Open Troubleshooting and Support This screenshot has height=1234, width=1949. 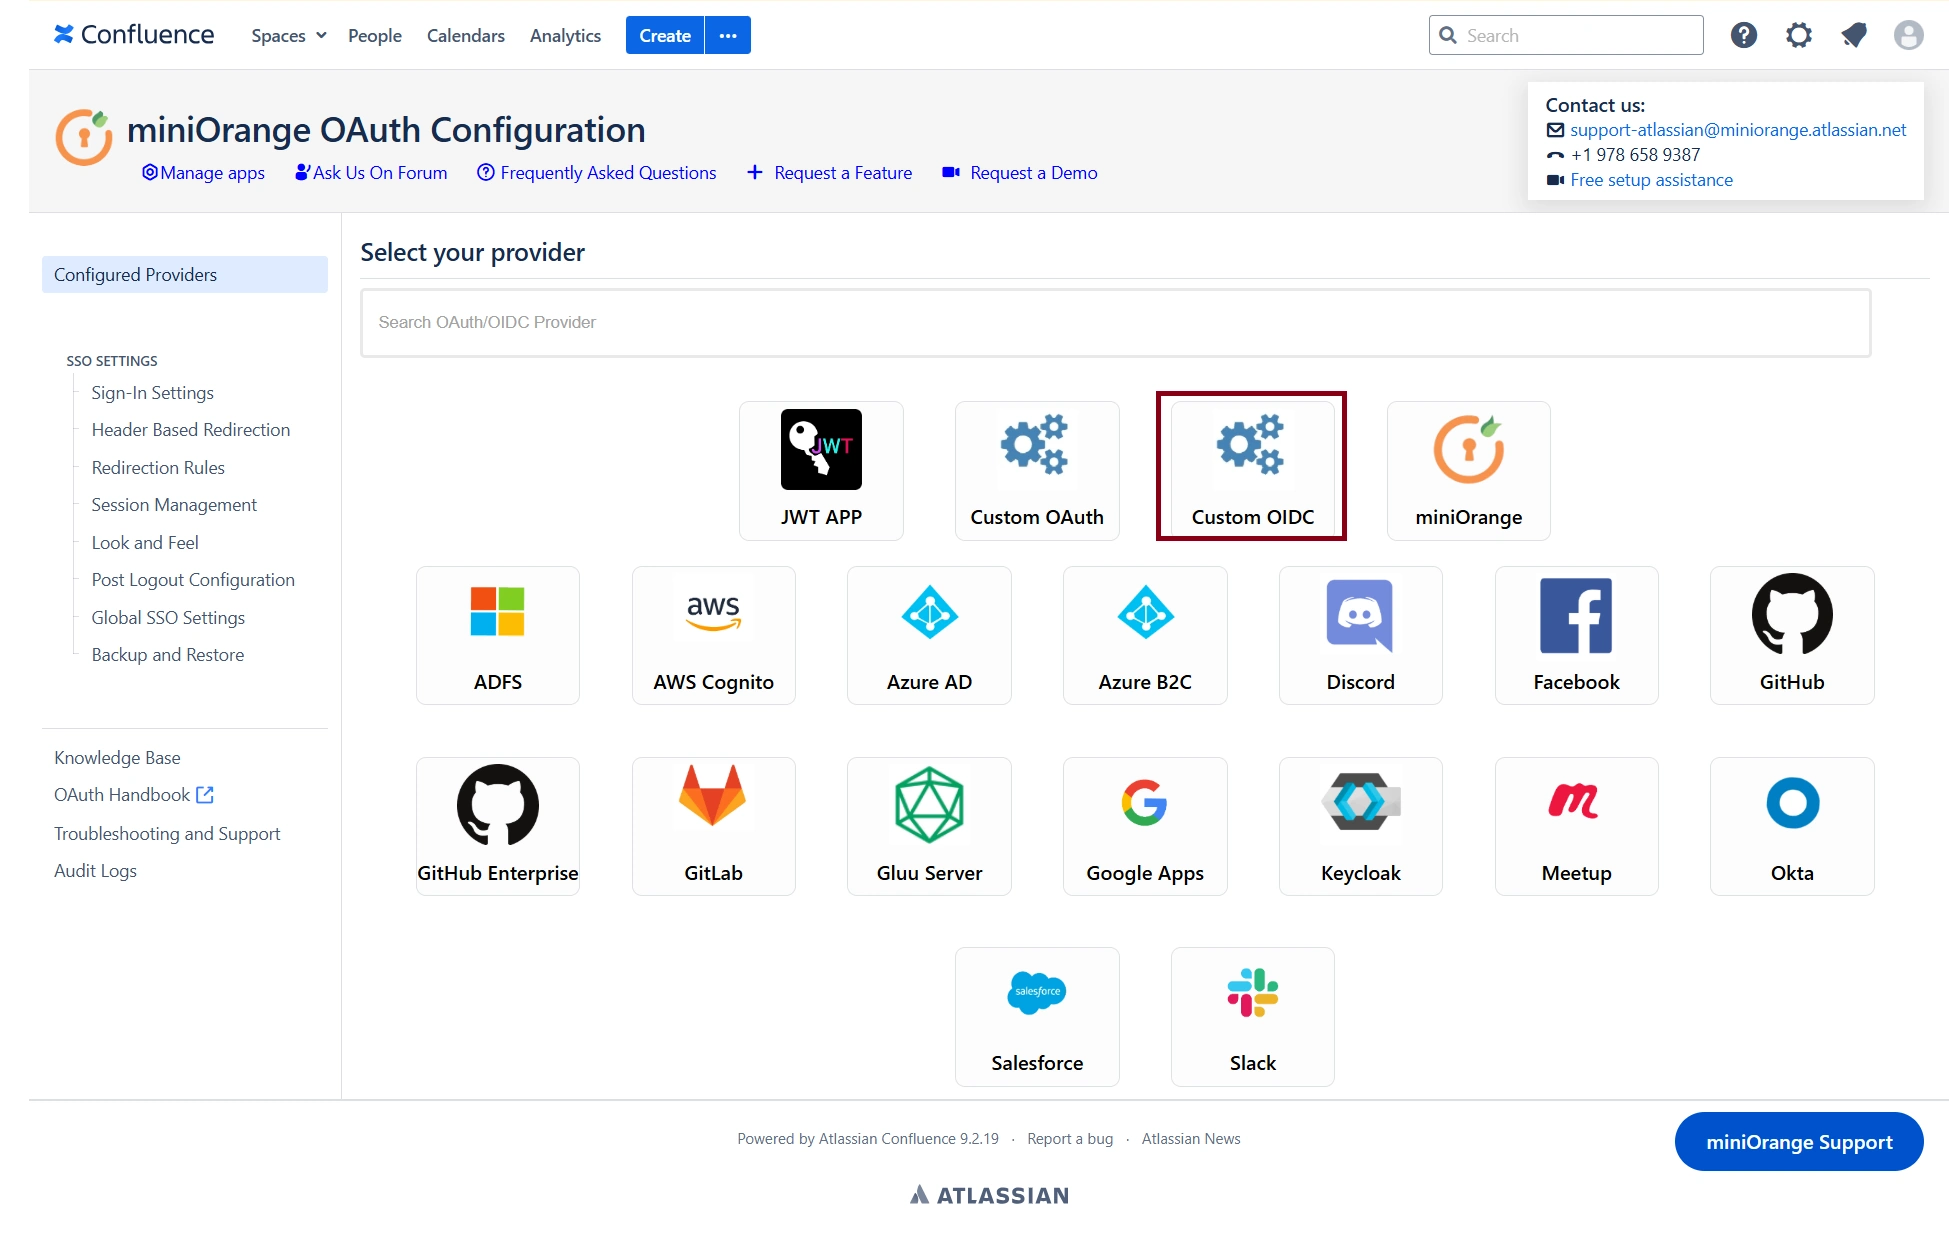pos(167,833)
